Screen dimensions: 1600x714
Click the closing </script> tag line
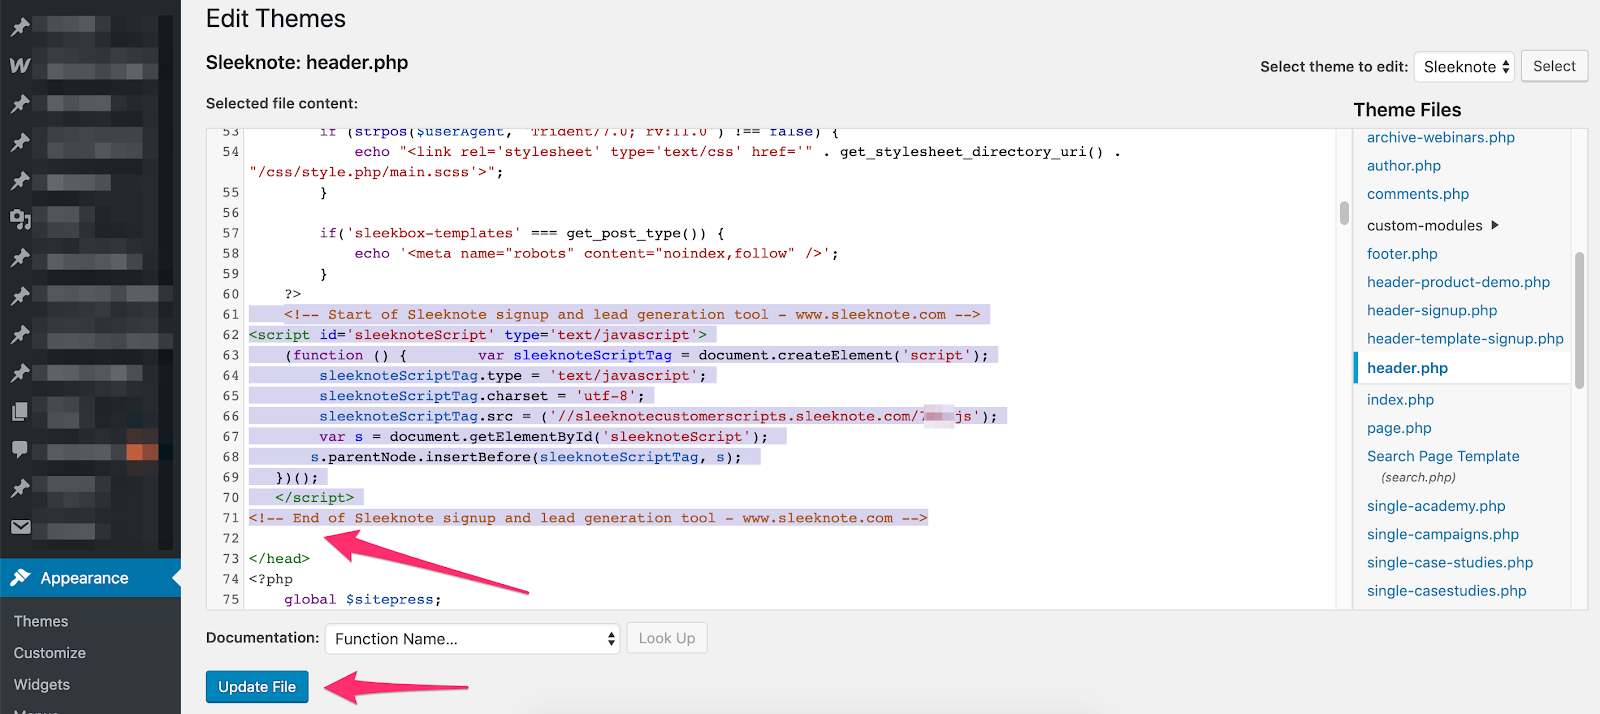tap(314, 497)
